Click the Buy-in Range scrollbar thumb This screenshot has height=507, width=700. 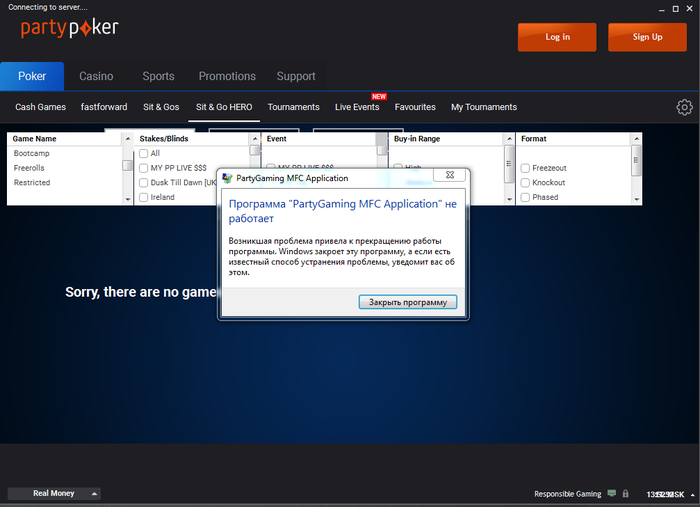(509, 164)
